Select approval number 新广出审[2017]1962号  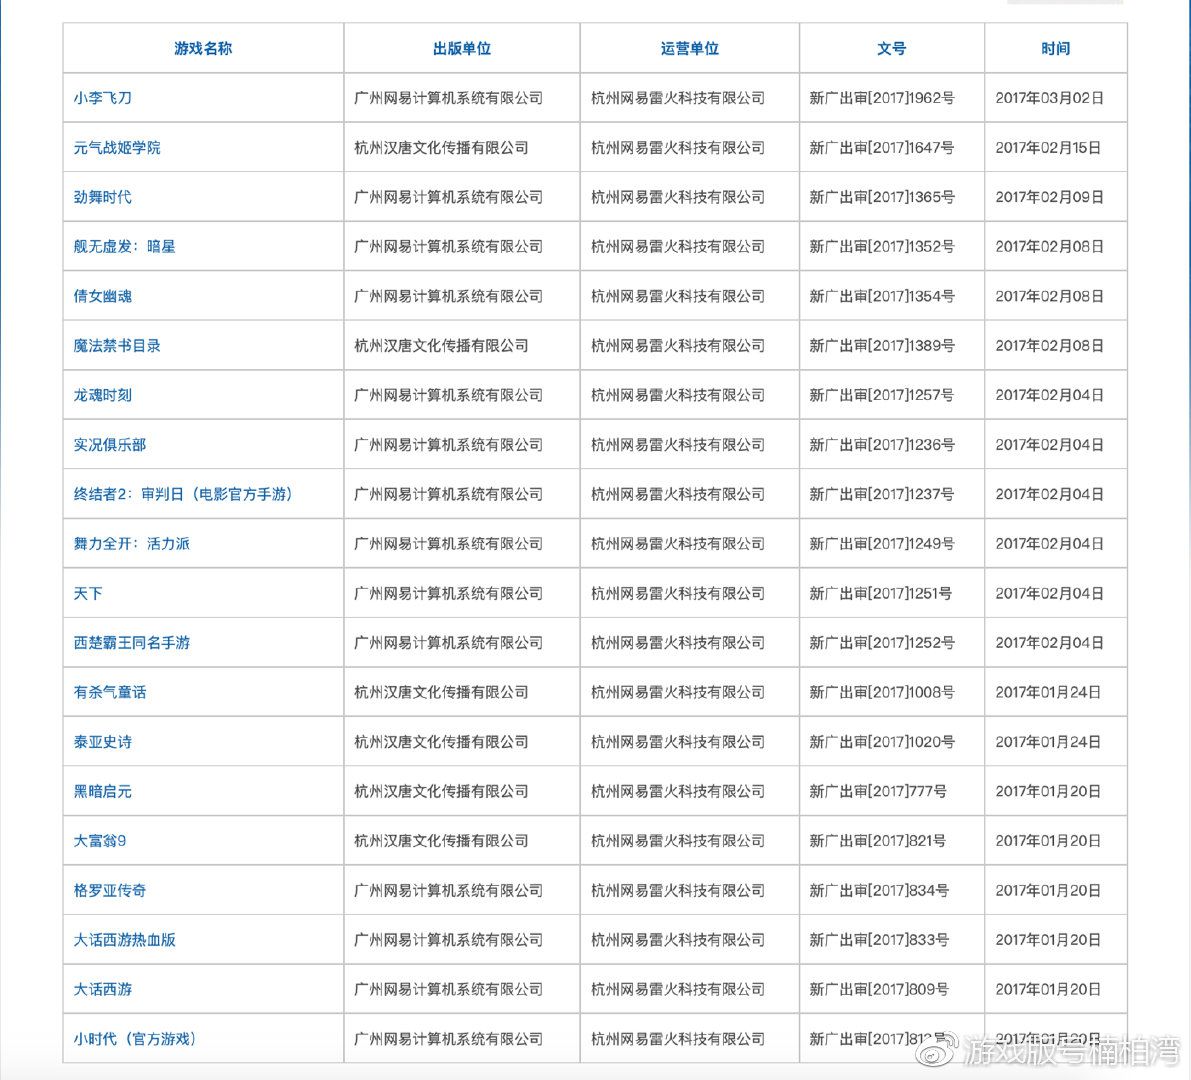(882, 98)
